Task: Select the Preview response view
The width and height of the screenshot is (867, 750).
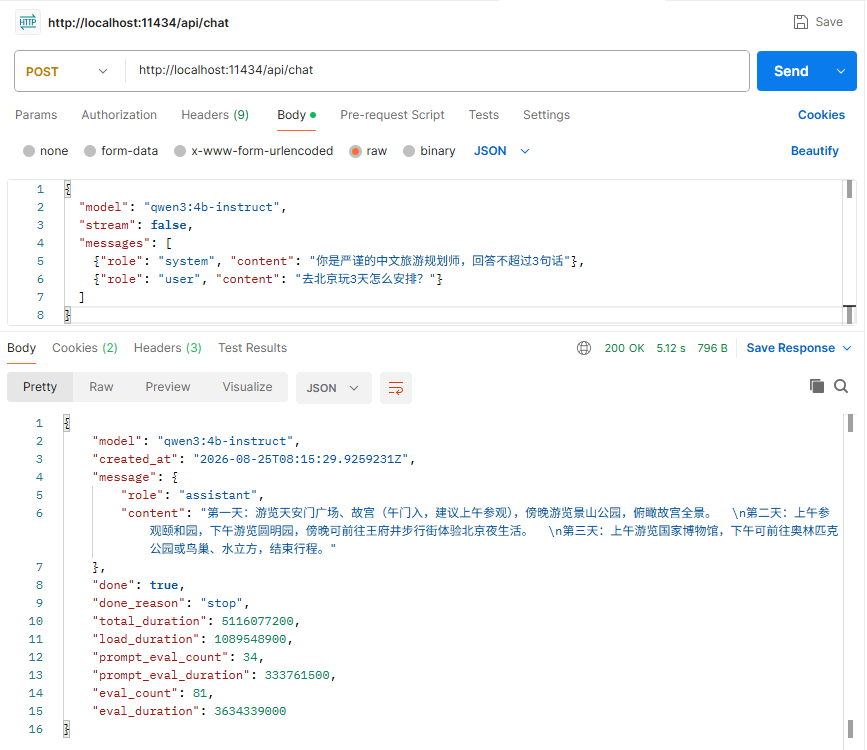Action: point(168,387)
